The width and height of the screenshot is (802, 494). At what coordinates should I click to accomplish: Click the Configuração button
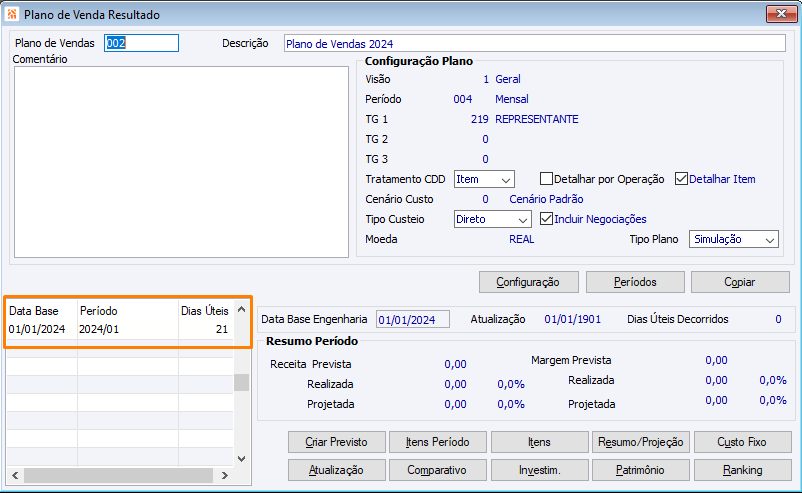click(528, 282)
